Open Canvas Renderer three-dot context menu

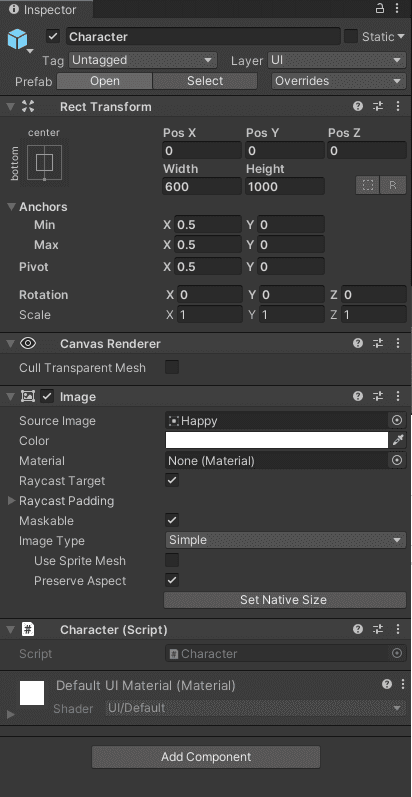point(398,344)
